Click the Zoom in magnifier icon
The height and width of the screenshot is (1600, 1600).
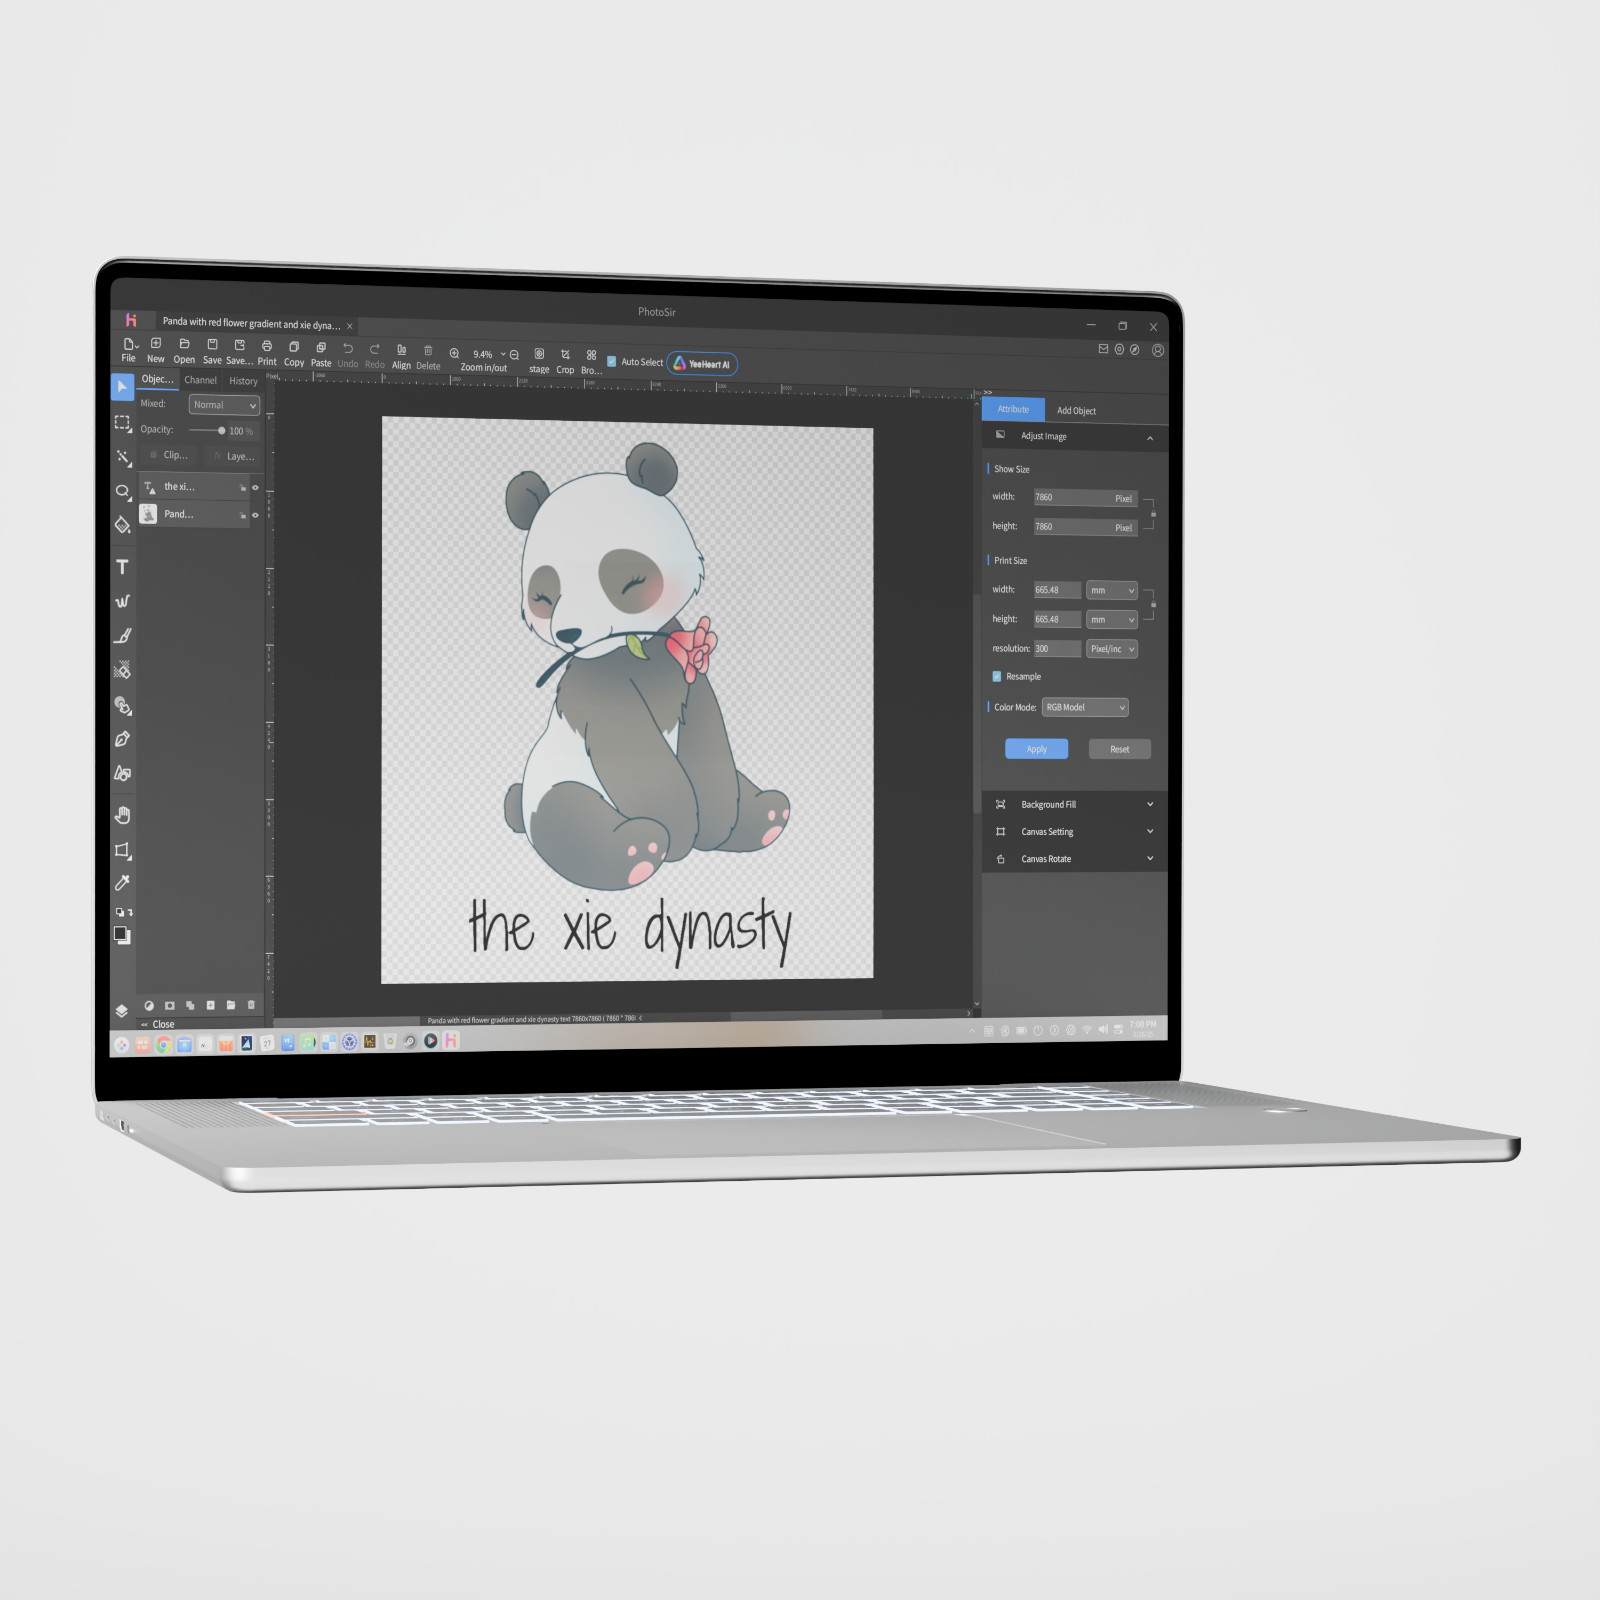pyautogui.click(x=454, y=353)
